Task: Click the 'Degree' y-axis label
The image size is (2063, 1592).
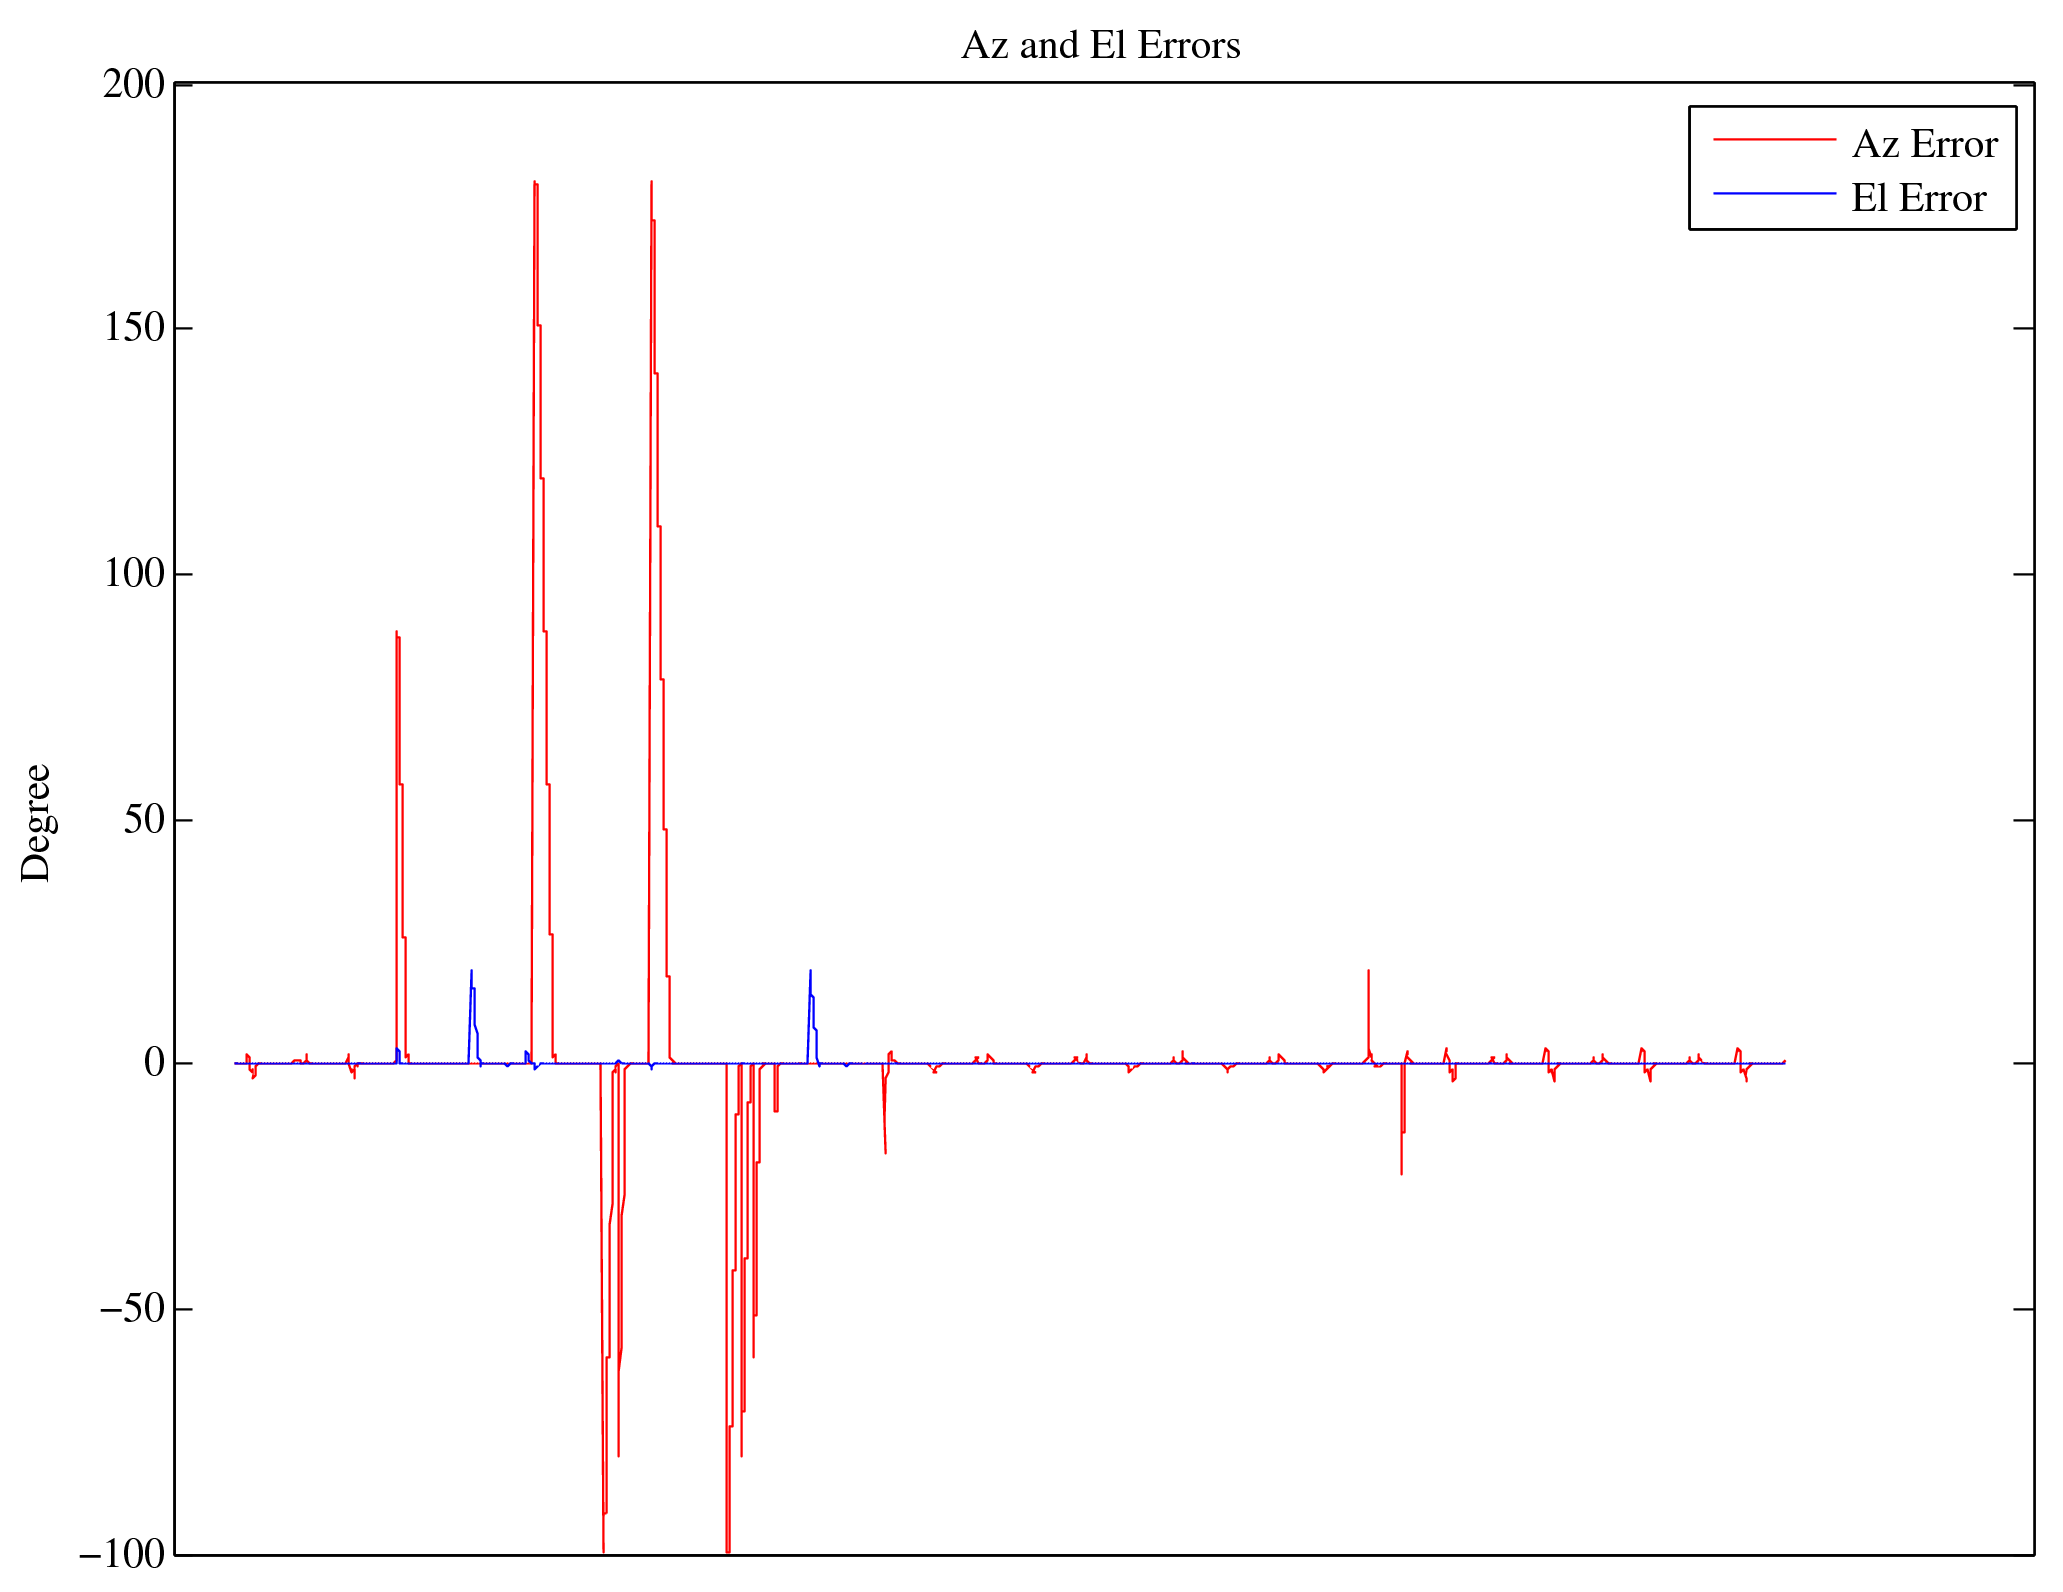Action: click(36, 822)
